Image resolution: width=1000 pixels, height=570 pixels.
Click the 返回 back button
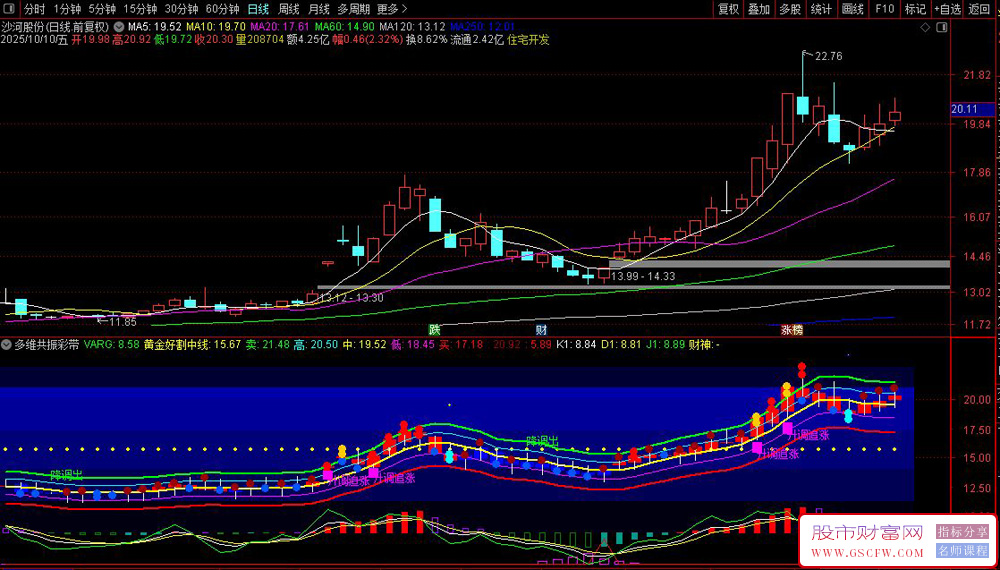(x=980, y=9)
